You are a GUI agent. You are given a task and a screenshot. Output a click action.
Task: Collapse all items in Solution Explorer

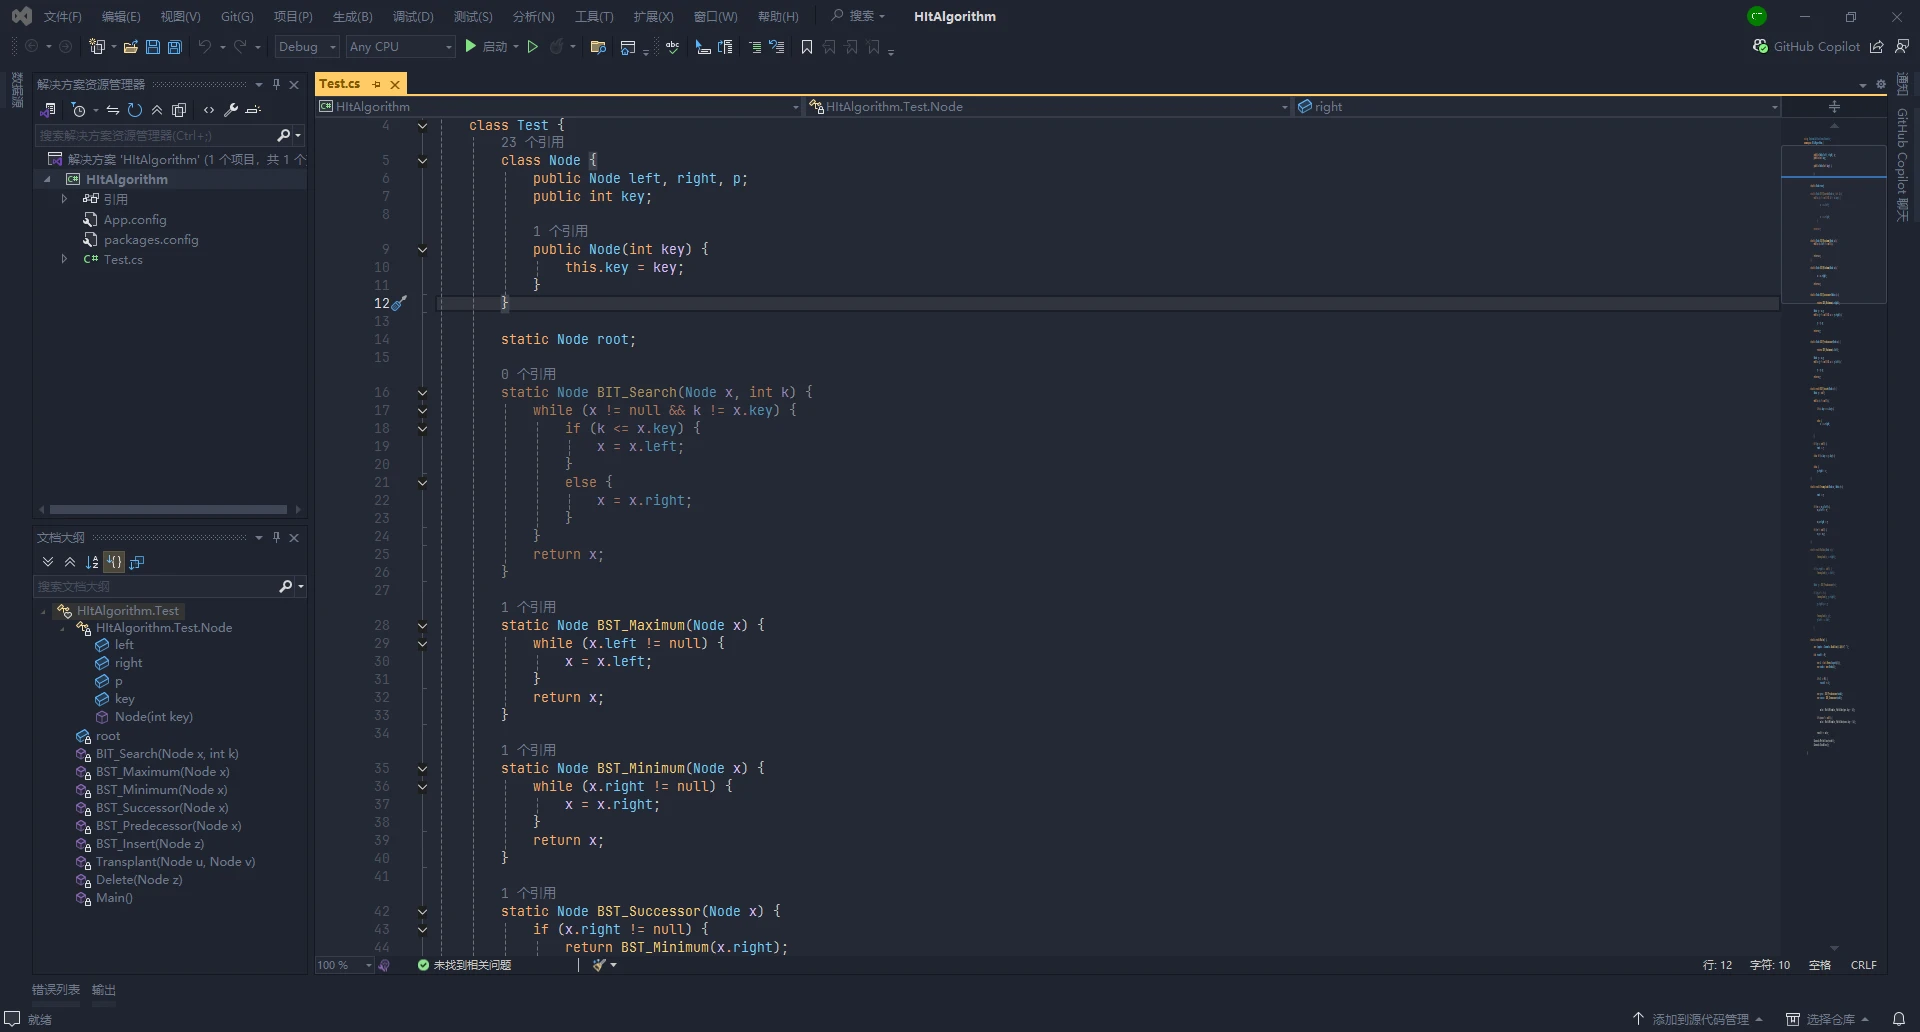pyautogui.click(x=156, y=110)
